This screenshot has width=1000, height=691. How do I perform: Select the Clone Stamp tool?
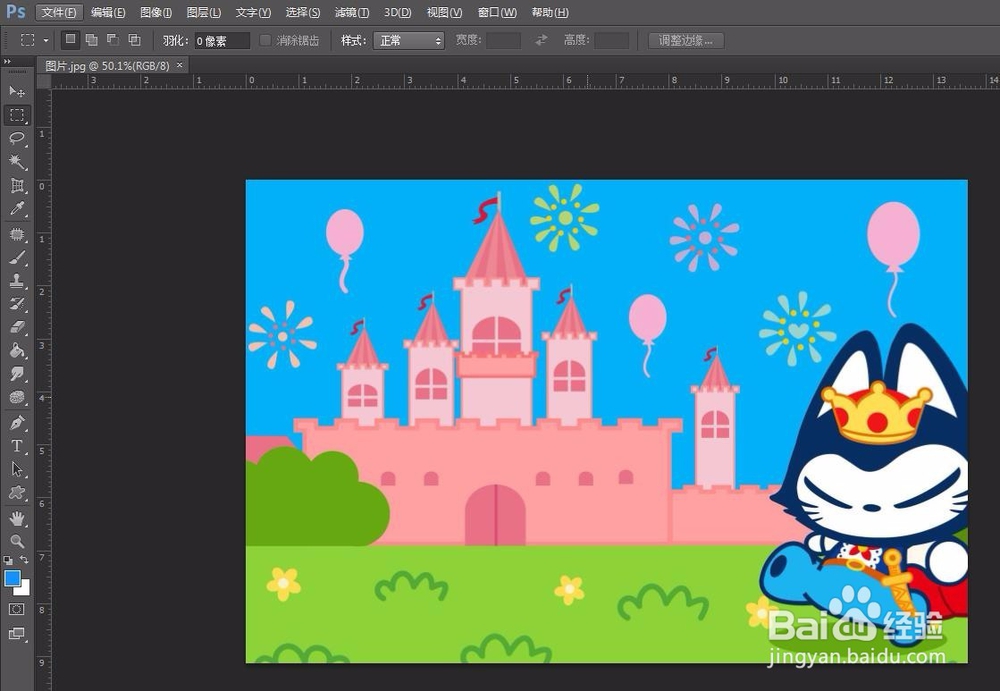point(17,281)
